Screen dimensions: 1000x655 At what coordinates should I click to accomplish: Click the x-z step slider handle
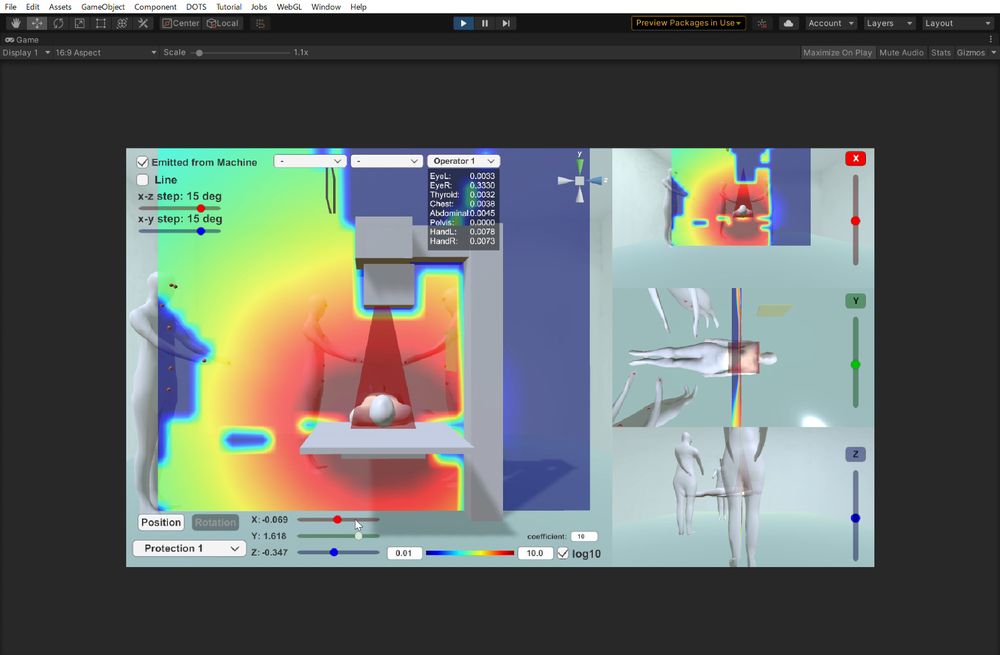(x=201, y=209)
